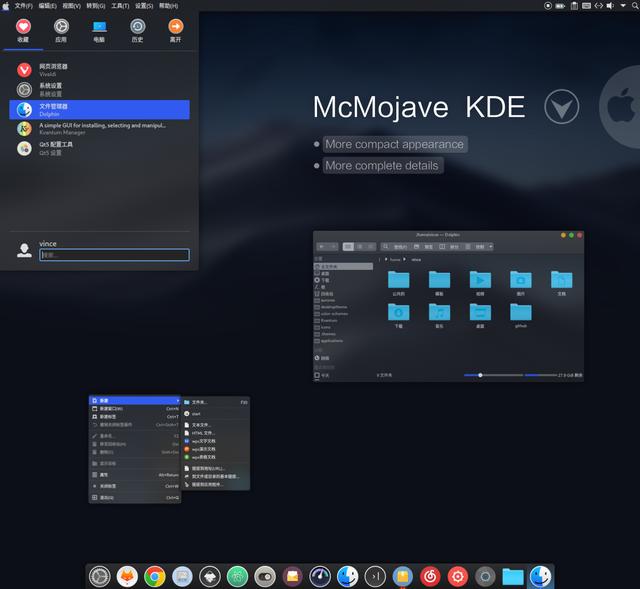Open Chrome from the dock

154,576
